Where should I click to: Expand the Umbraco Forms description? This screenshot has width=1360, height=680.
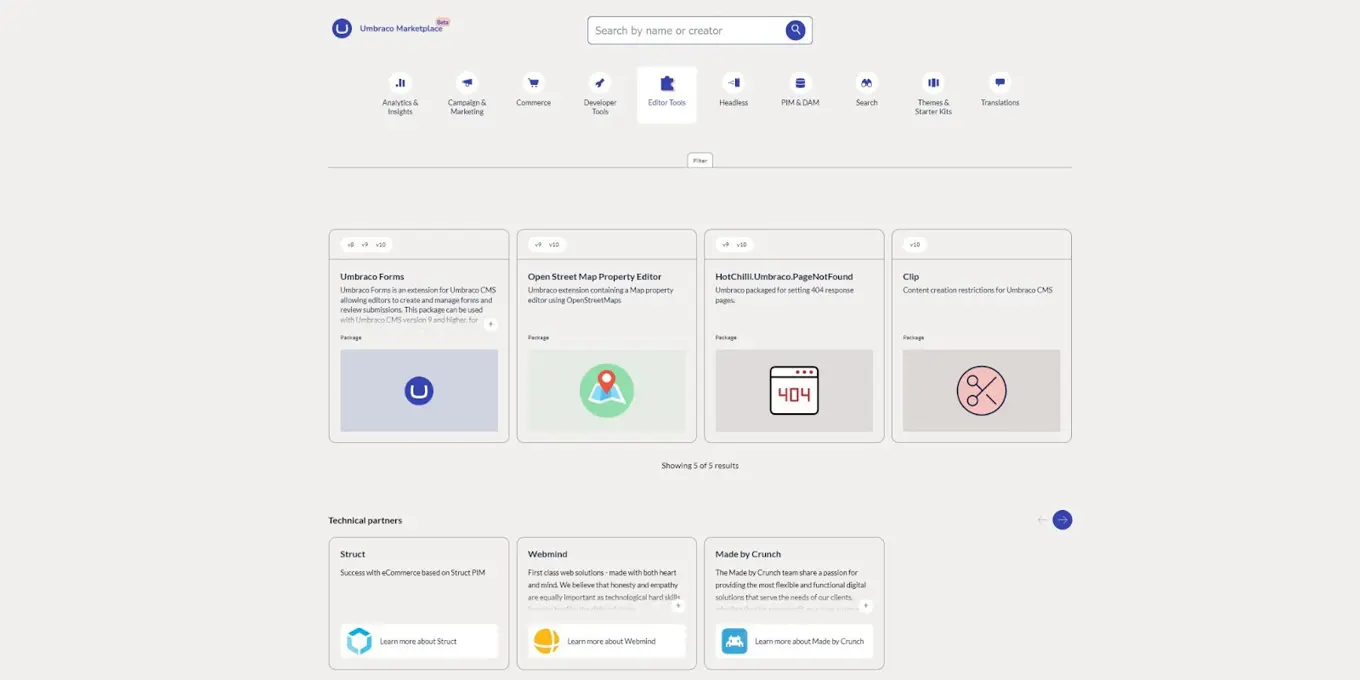(x=490, y=324)
